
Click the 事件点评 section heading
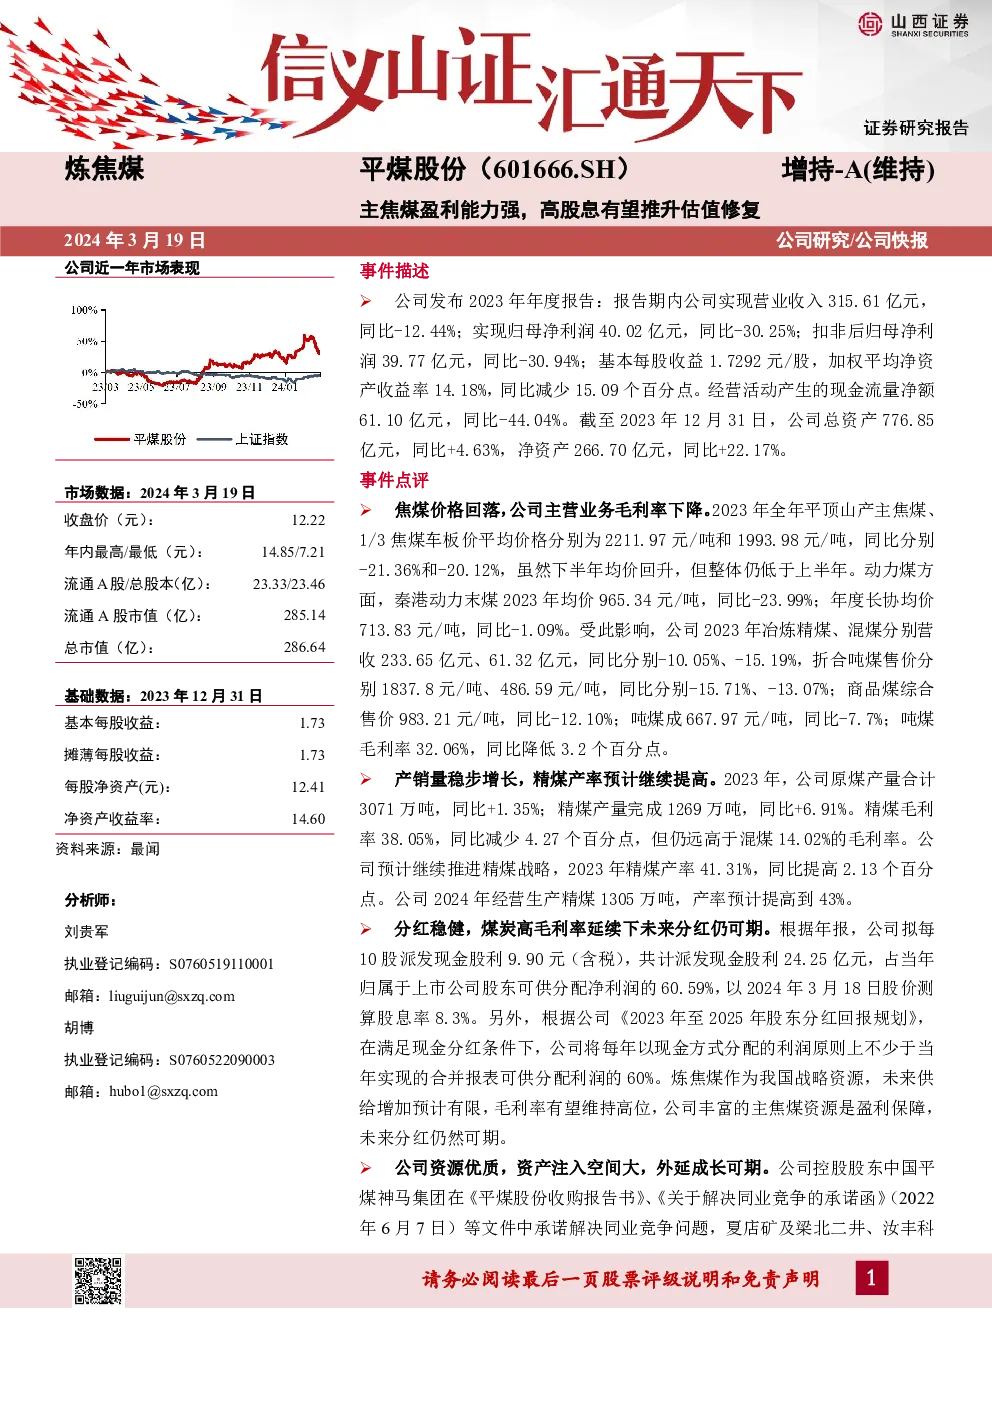(394, 480)
